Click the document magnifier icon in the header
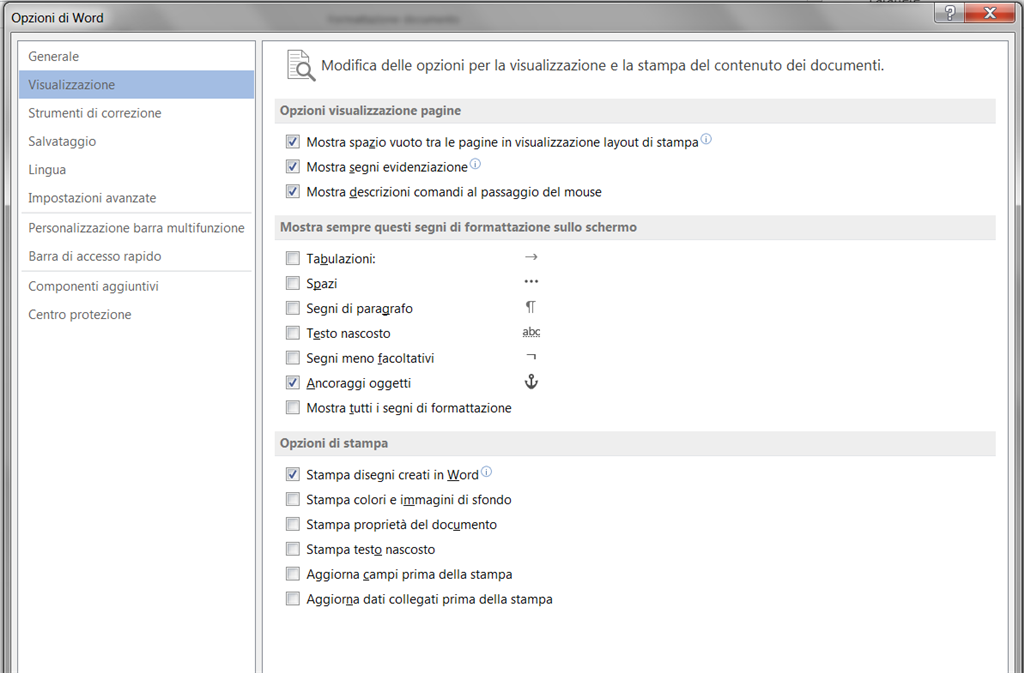Screen dimensions: 1024x673 point(301,65)
